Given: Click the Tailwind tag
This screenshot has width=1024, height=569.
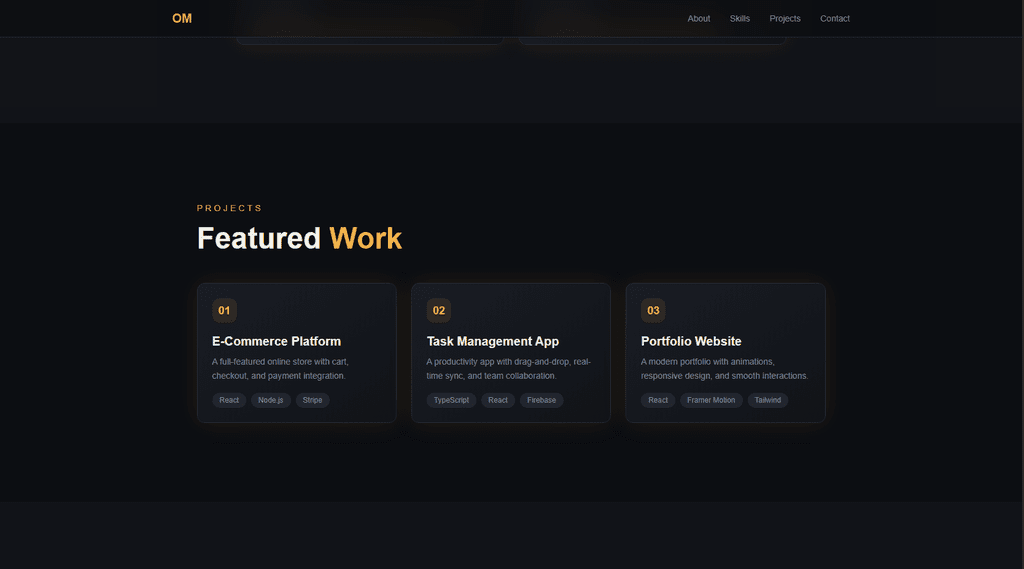Looking at the screenshot, I should 767,400.
